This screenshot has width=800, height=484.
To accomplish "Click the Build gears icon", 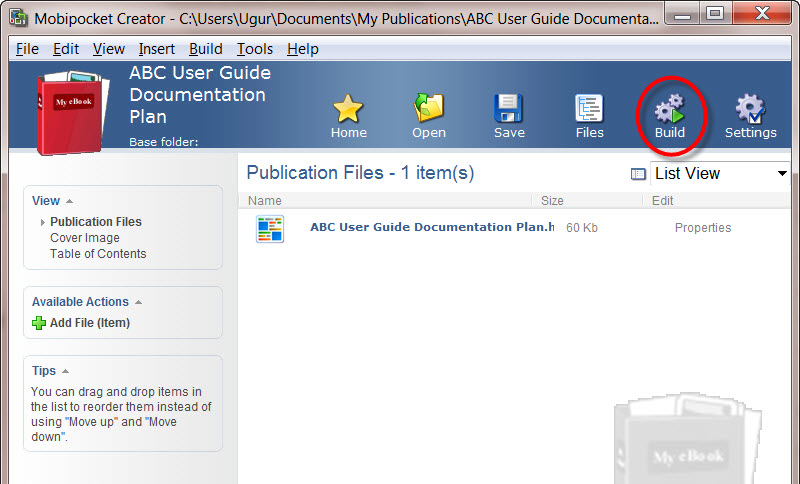I will pos(669,108).
